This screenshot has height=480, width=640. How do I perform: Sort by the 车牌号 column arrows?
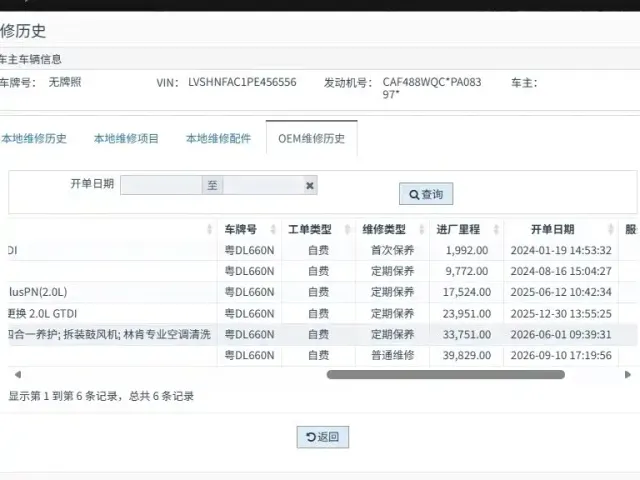pos(273,229)
